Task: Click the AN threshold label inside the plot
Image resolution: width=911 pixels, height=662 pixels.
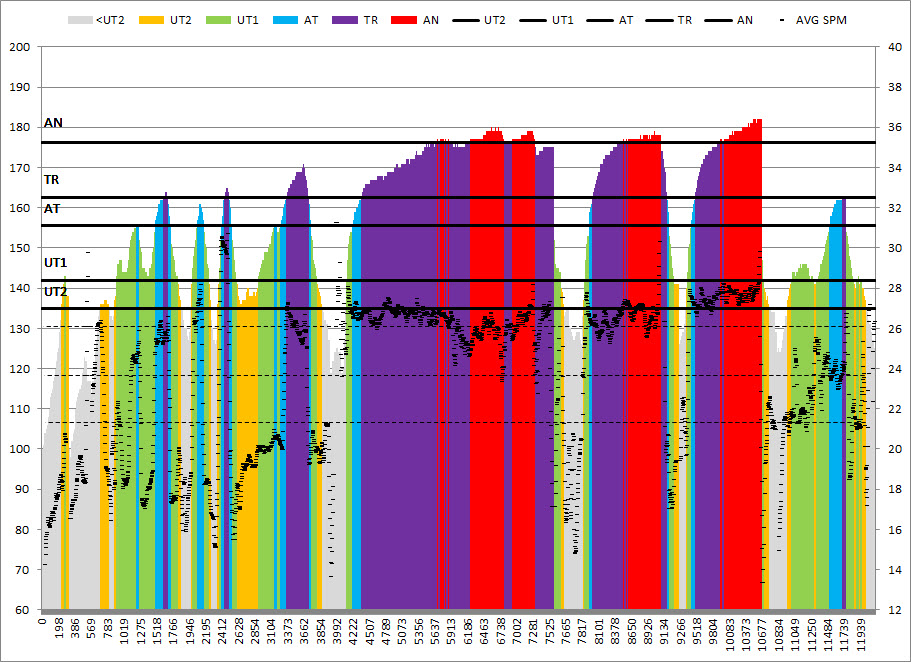Action: tap(53, 123)
